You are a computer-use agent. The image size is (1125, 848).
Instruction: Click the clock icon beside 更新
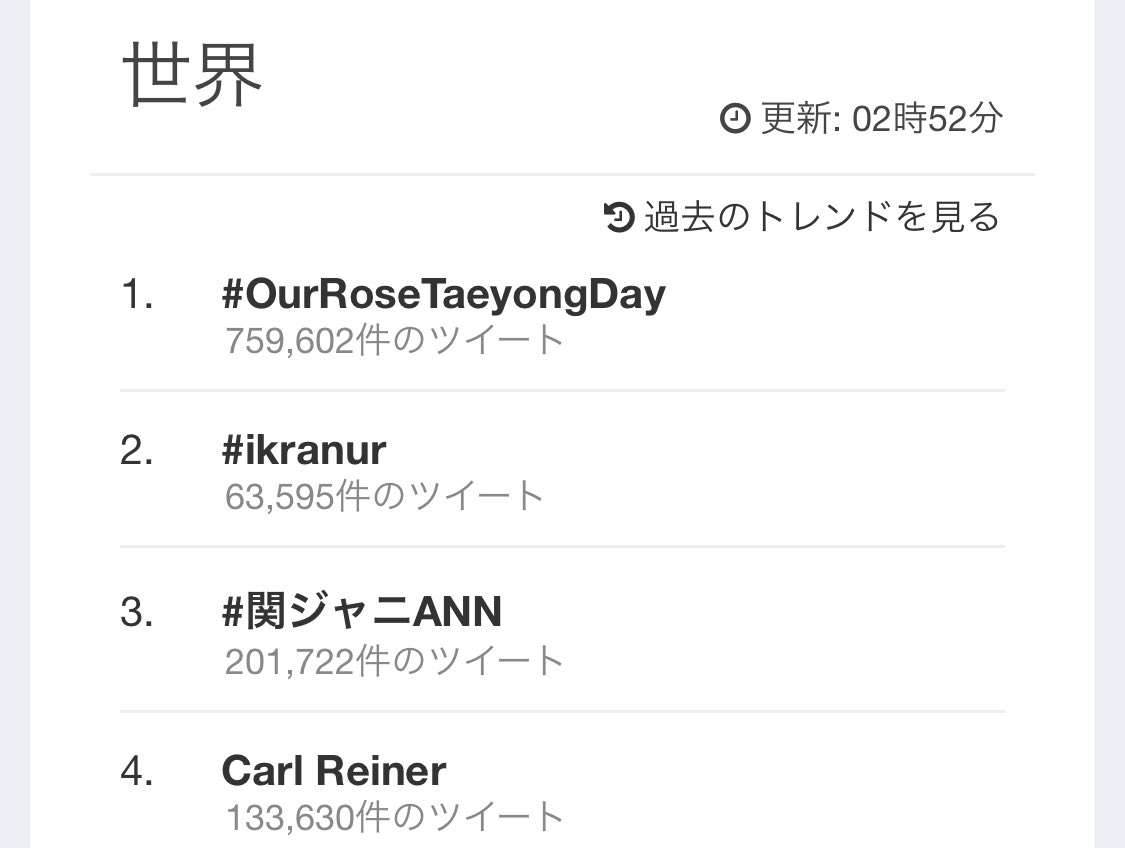pyautogui.click(x=734, y=118)
